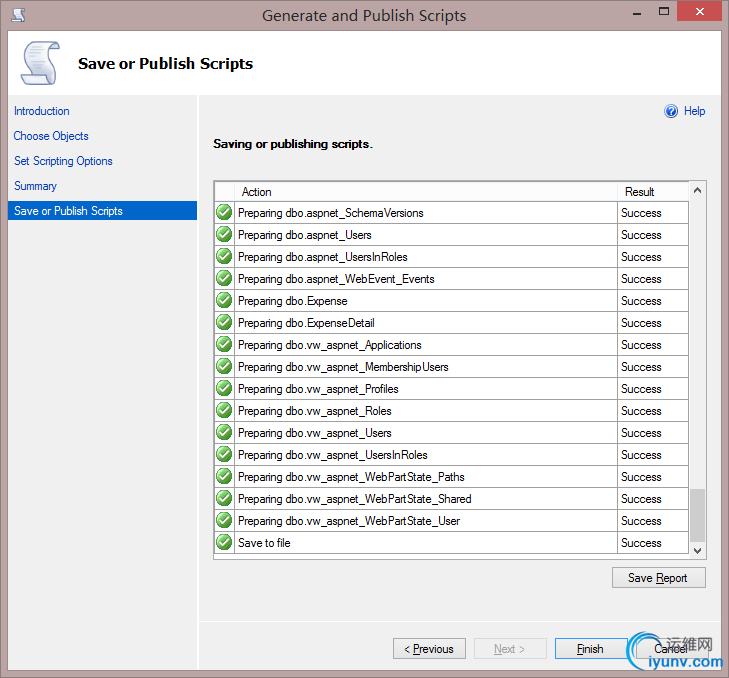729x678 pixels.
Task: Select the Set Scripting Options step
Action: 63,161
